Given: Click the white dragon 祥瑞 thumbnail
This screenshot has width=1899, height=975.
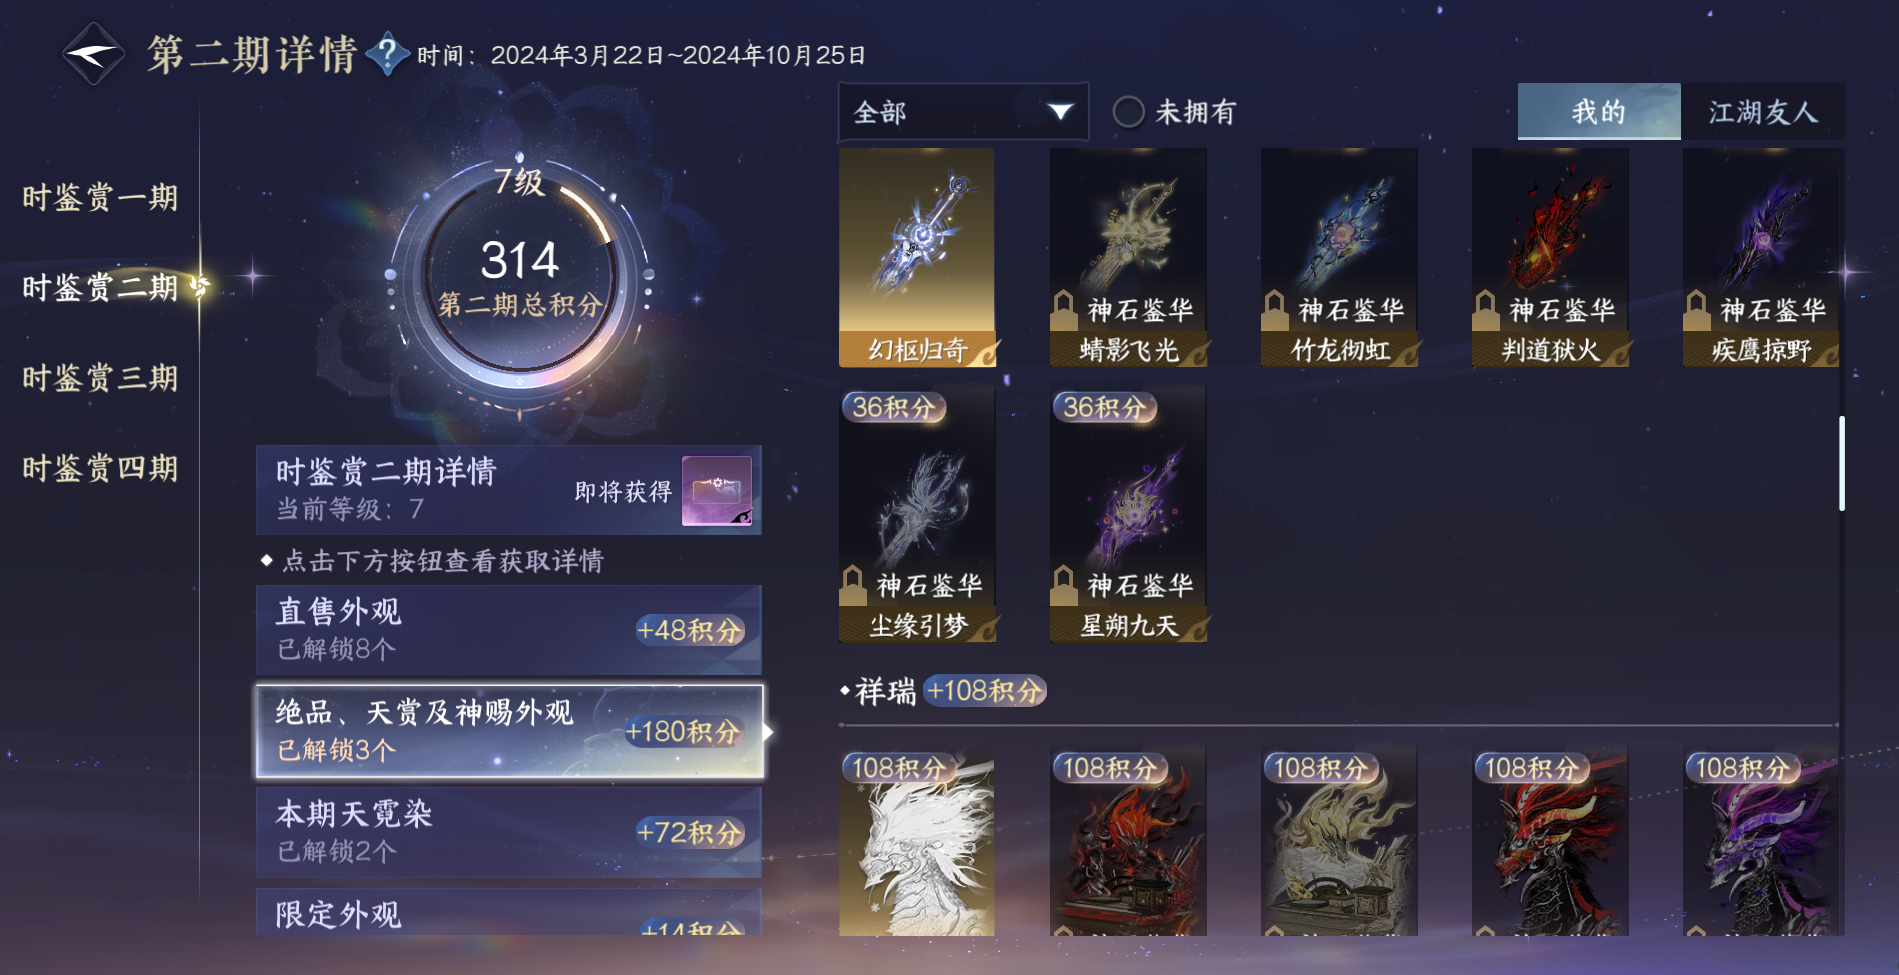Looking at the screenshot, I should point(917,842).
